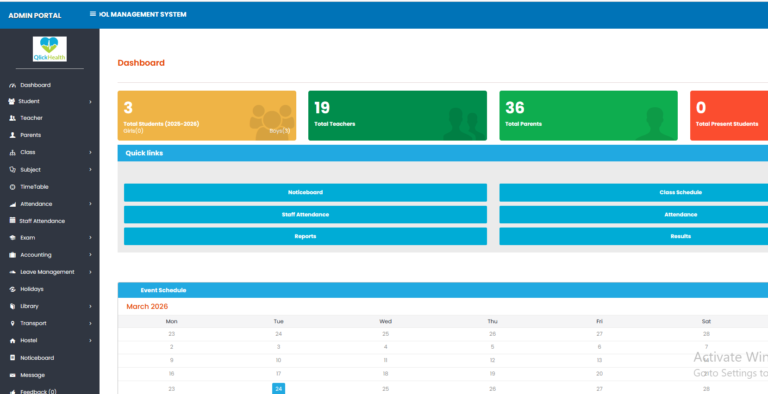Toggle the hamburger menu icon in header
Image resolution: width=768 pixels, height=394 pixels.
point(93,14)
